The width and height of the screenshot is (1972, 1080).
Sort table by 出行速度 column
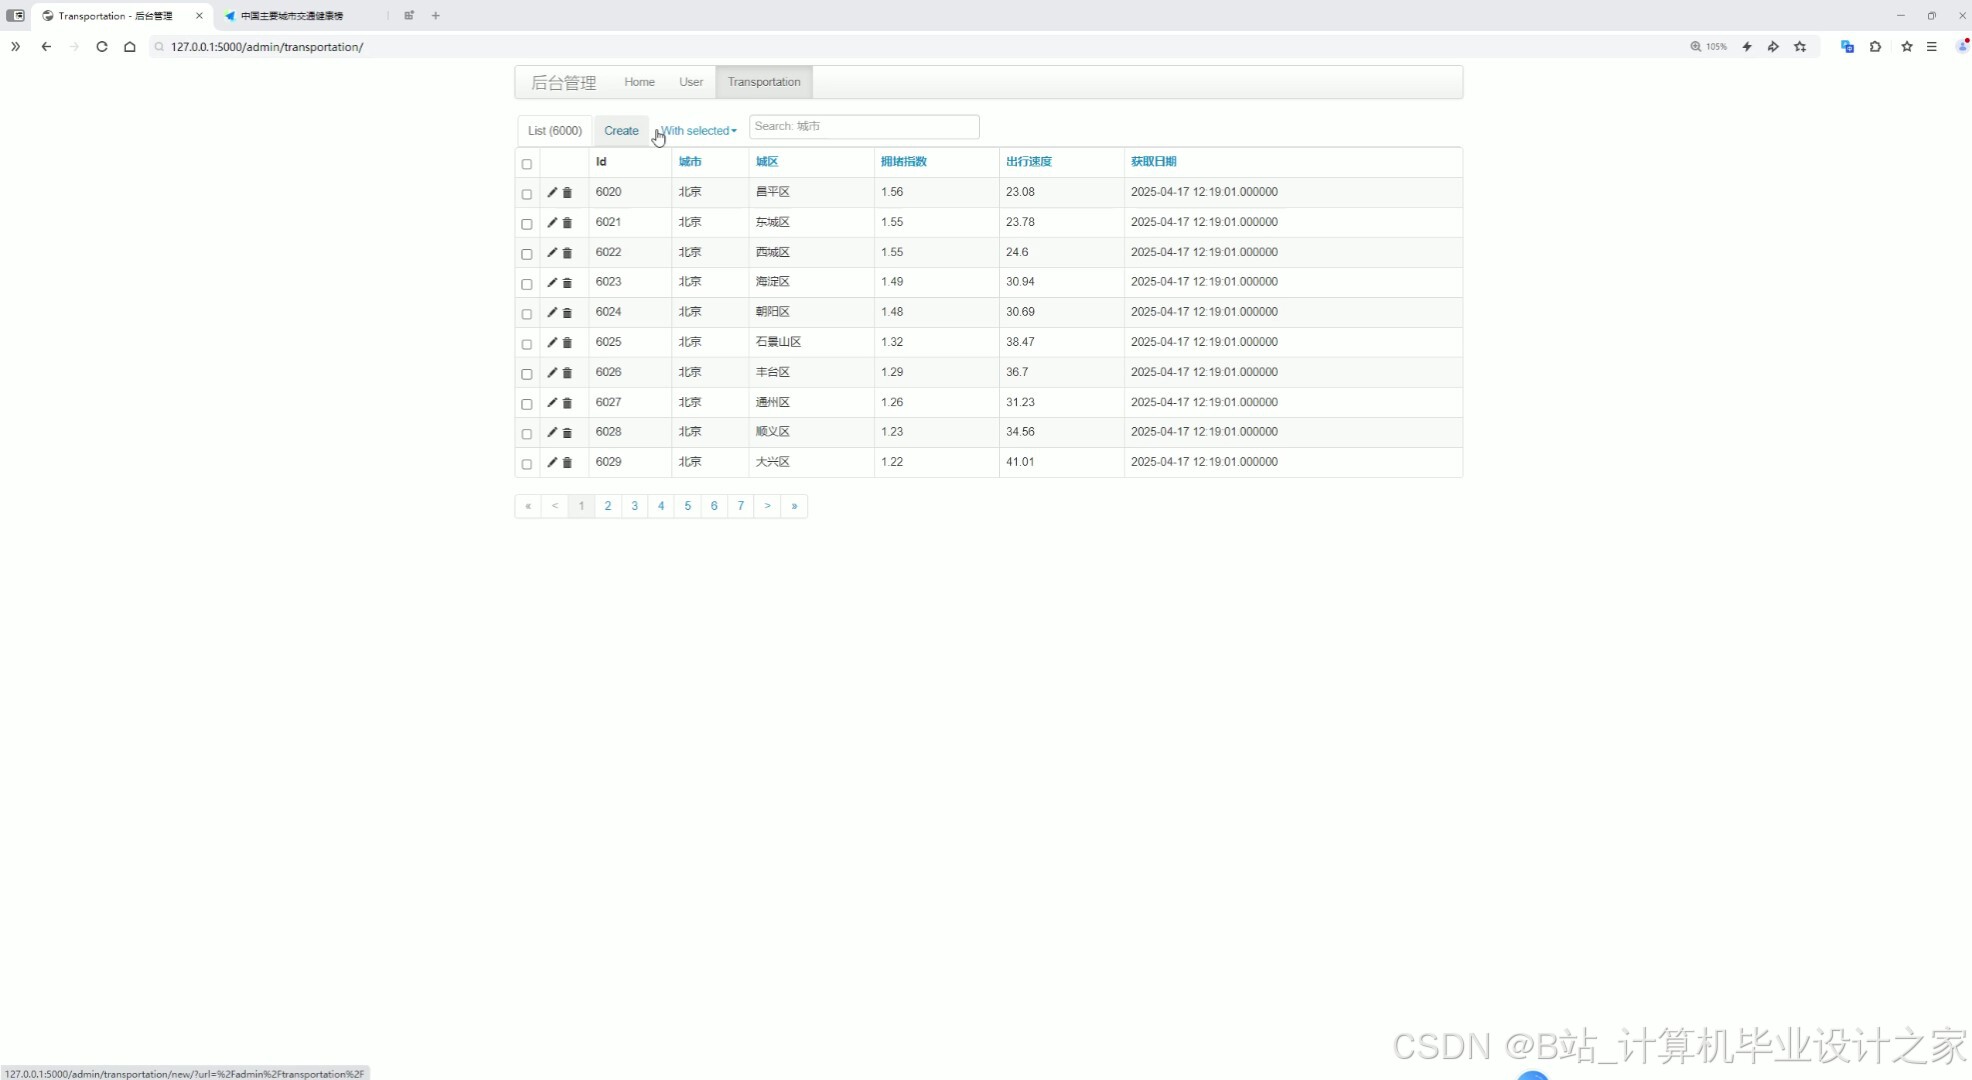pyautogui.click(x=1029, y=161)
